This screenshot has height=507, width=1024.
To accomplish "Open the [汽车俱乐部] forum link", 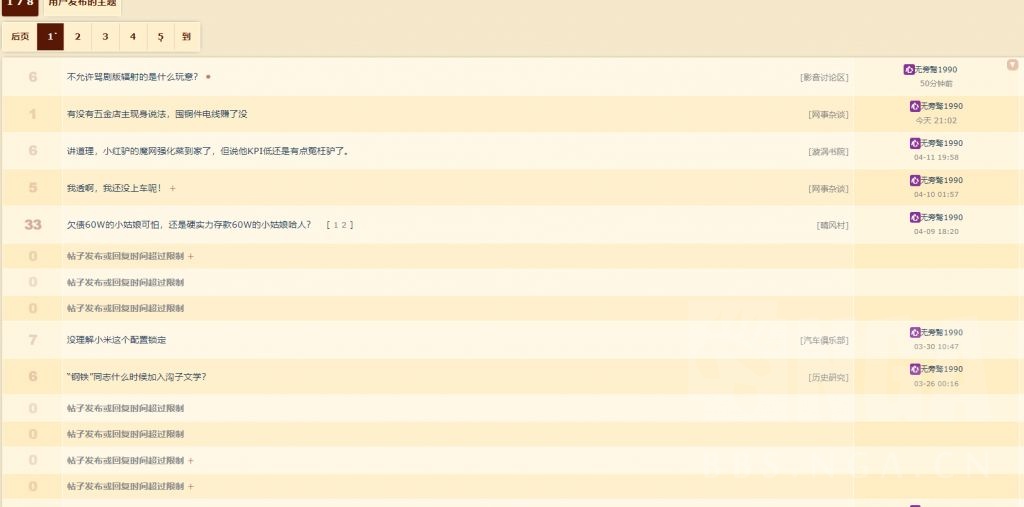I will pos(824,340).
